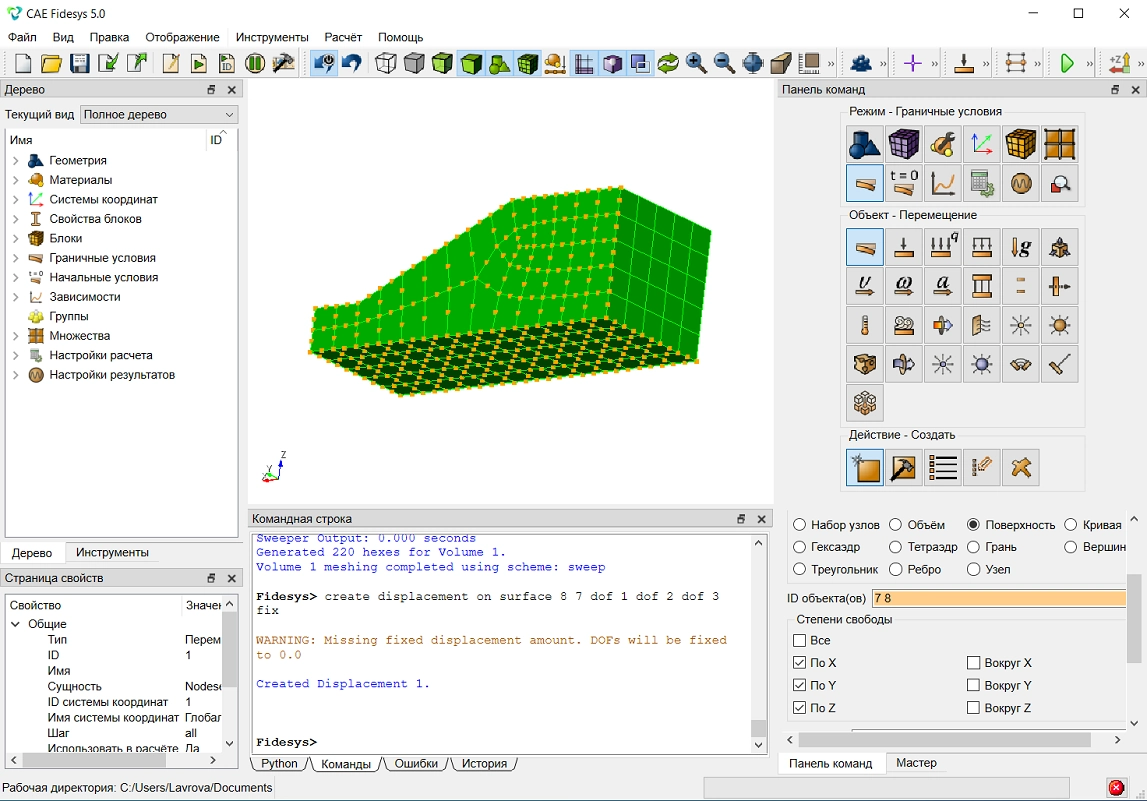Uncheck the 'По Y' checkbox

click(800, 685)
